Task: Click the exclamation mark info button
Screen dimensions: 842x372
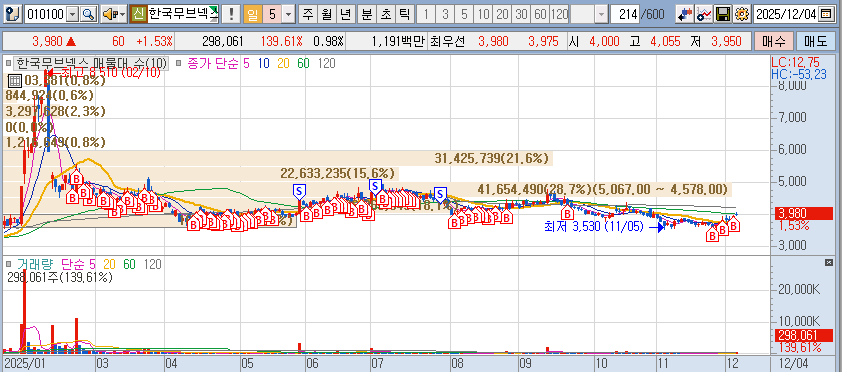Action: tap(231, 14)
